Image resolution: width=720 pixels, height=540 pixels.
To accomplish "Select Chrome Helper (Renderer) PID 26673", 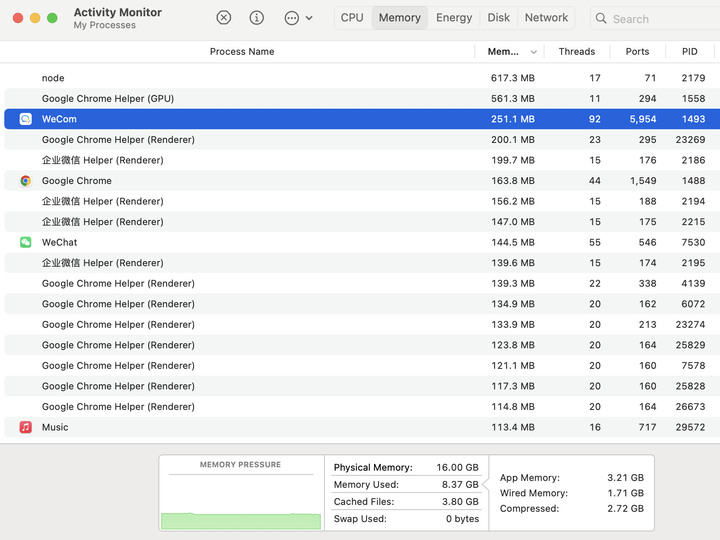I will pyautogui.click(x=362, y=407).
